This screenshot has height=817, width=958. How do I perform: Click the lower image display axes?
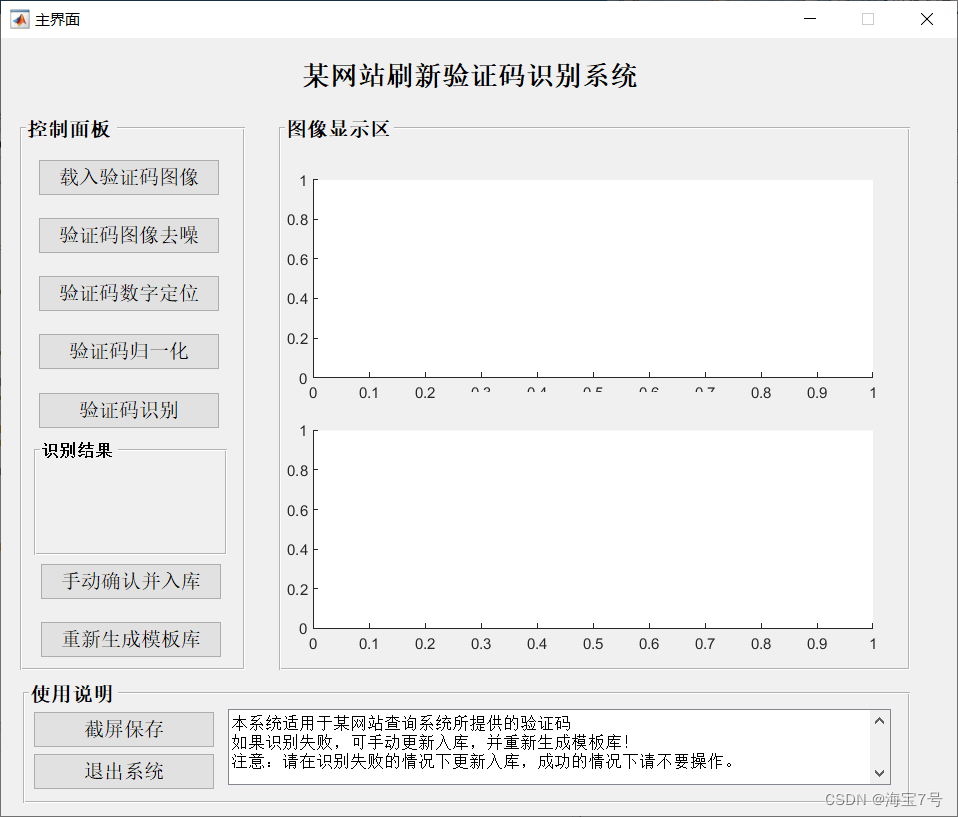coord(593,529)
